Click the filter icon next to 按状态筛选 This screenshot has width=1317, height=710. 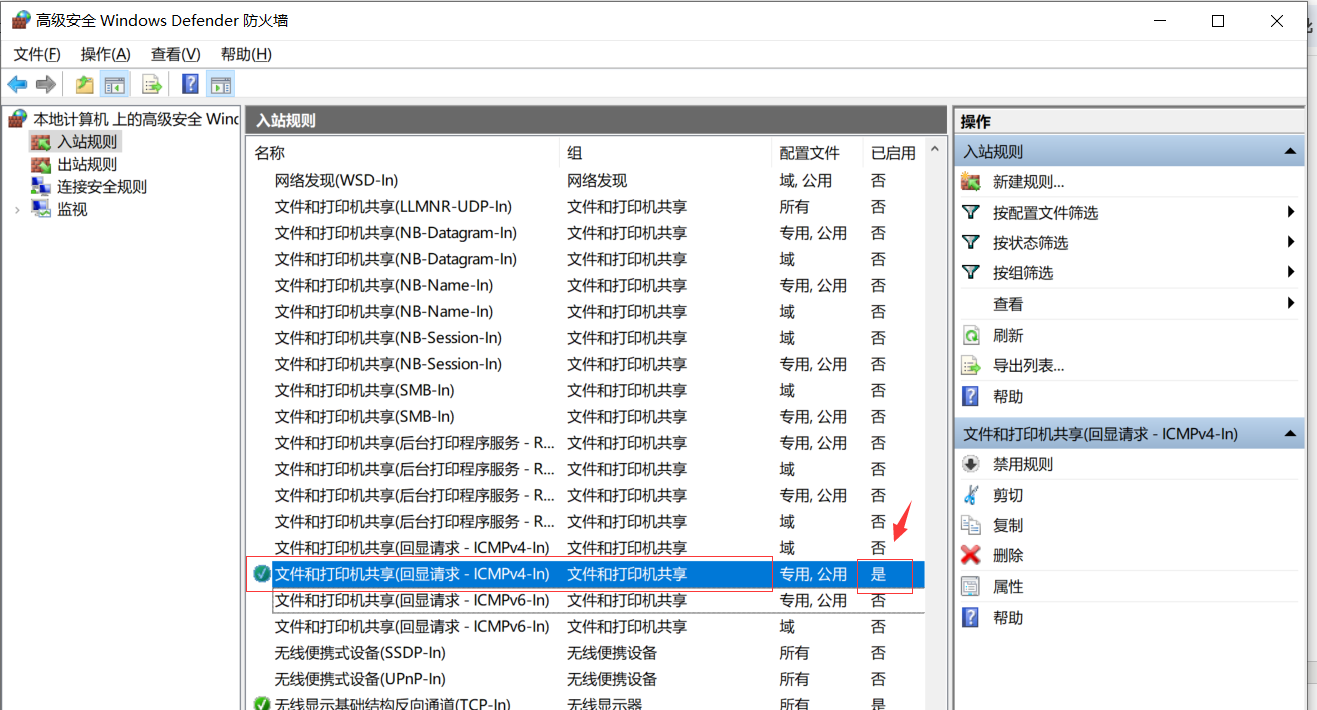[970, 242]
